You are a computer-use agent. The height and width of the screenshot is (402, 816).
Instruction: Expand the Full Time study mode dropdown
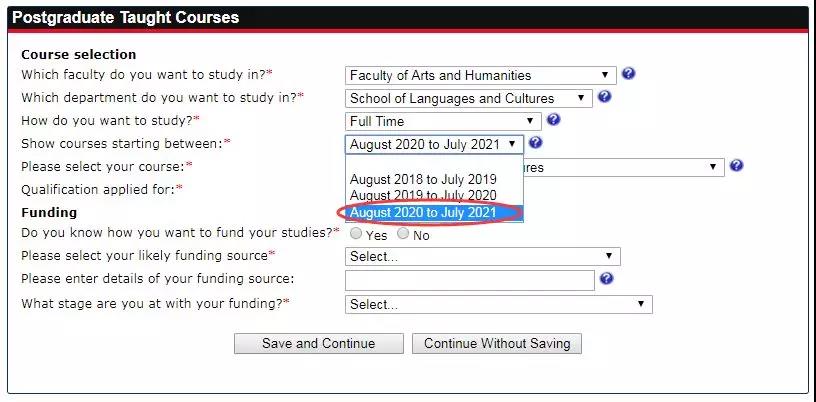[x=443, y=121]
